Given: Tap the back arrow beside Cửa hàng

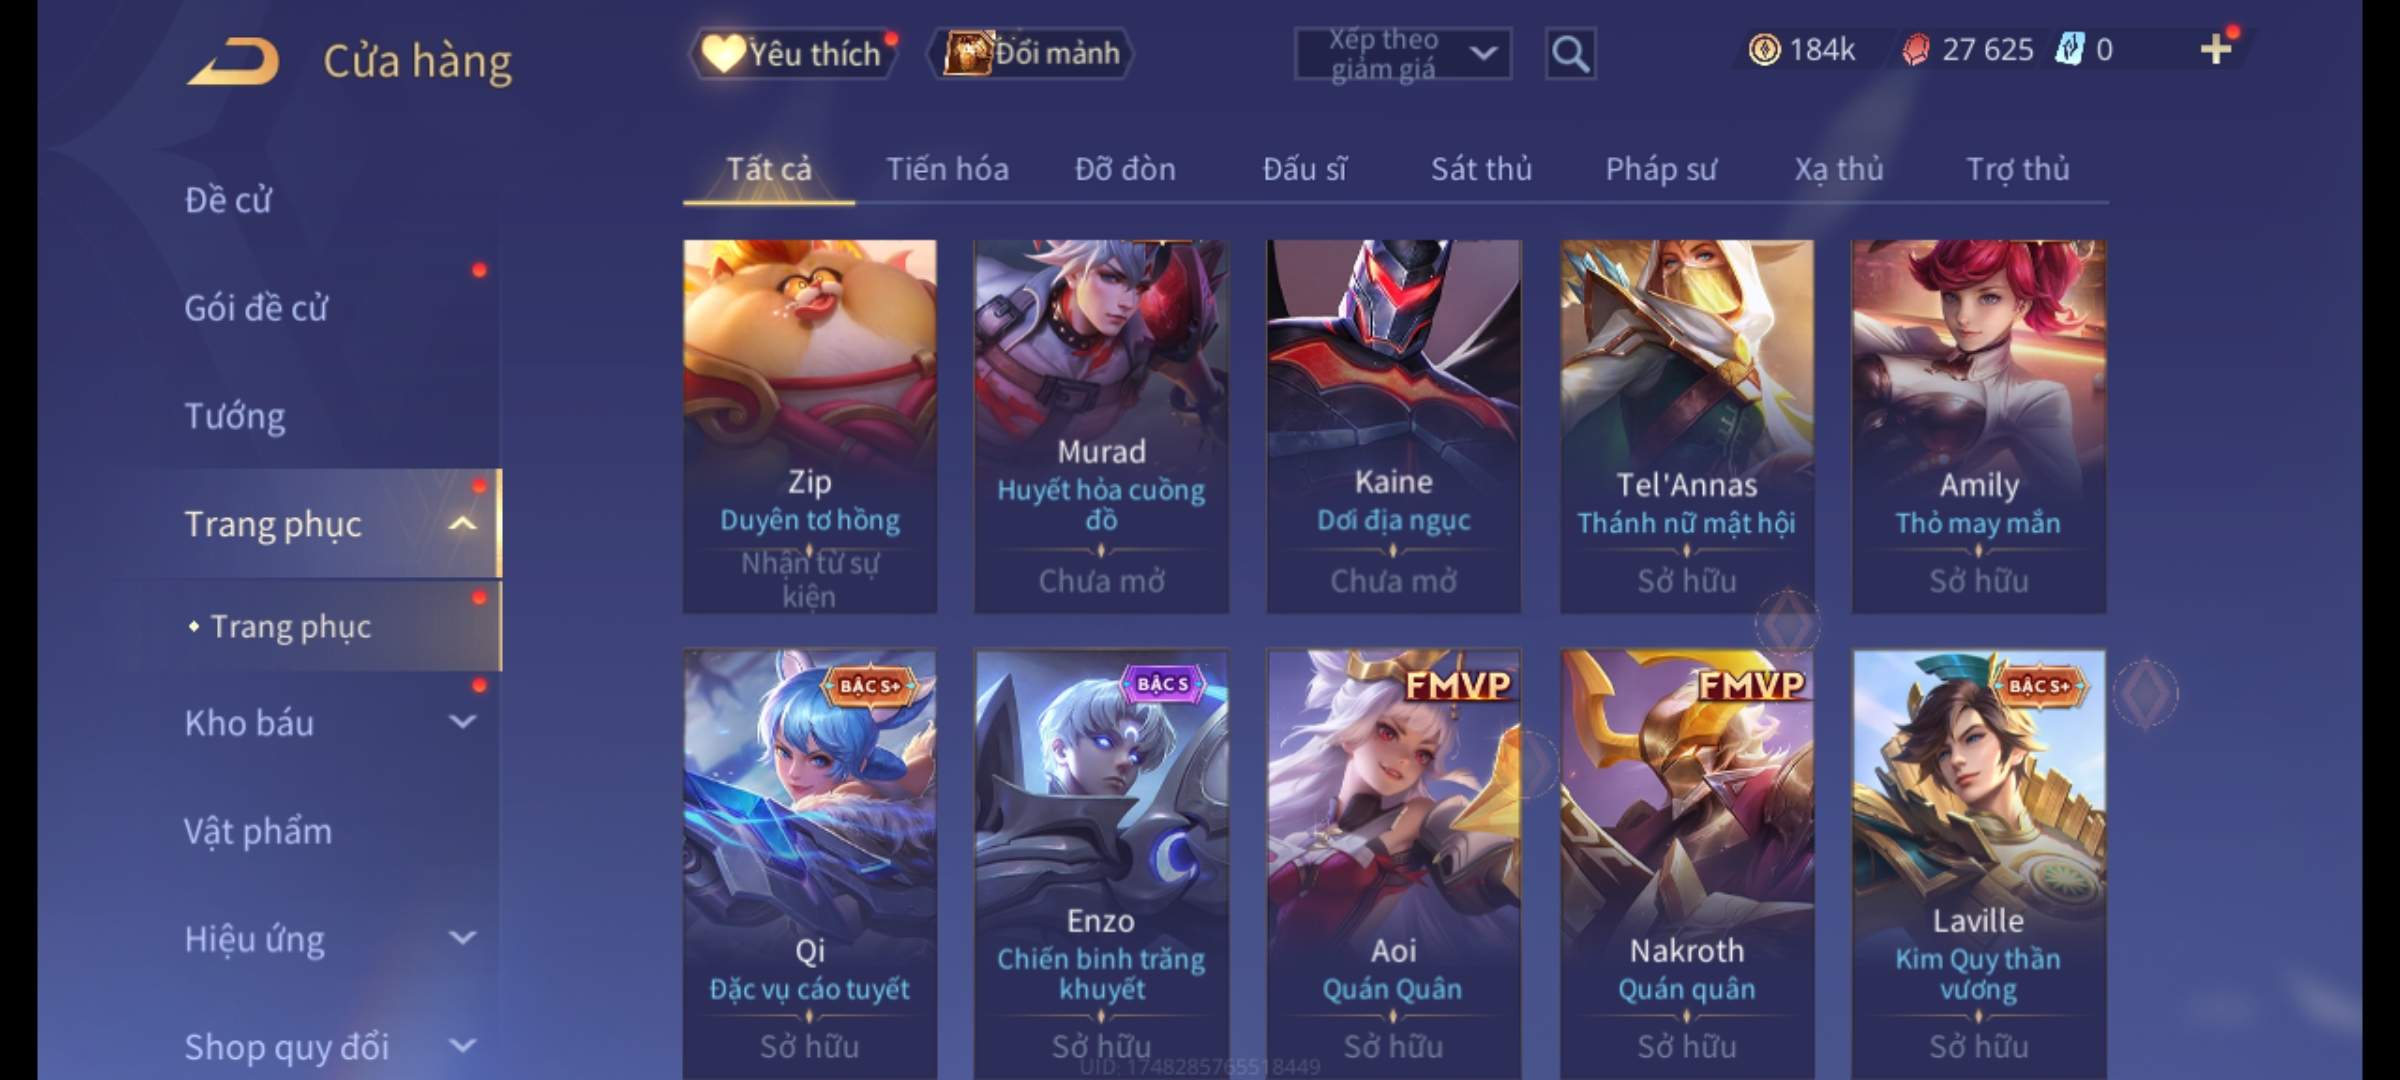Looking at the screenshot, I should tap(233, 61).
